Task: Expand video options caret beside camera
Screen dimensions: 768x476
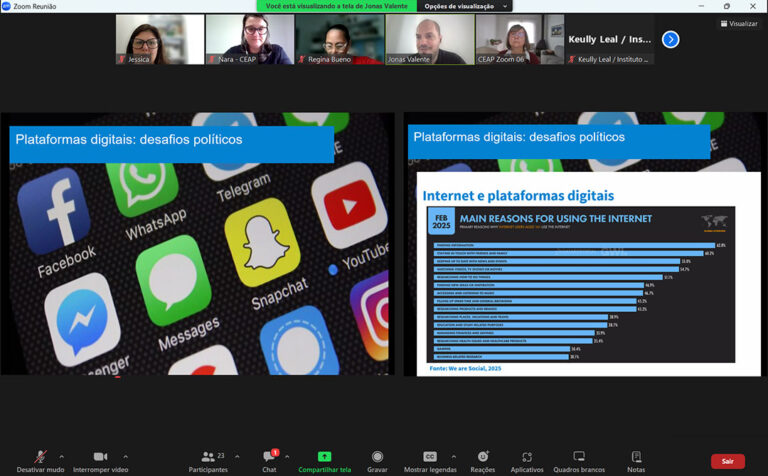Action: pyautogui.click(x=125, y=456)
